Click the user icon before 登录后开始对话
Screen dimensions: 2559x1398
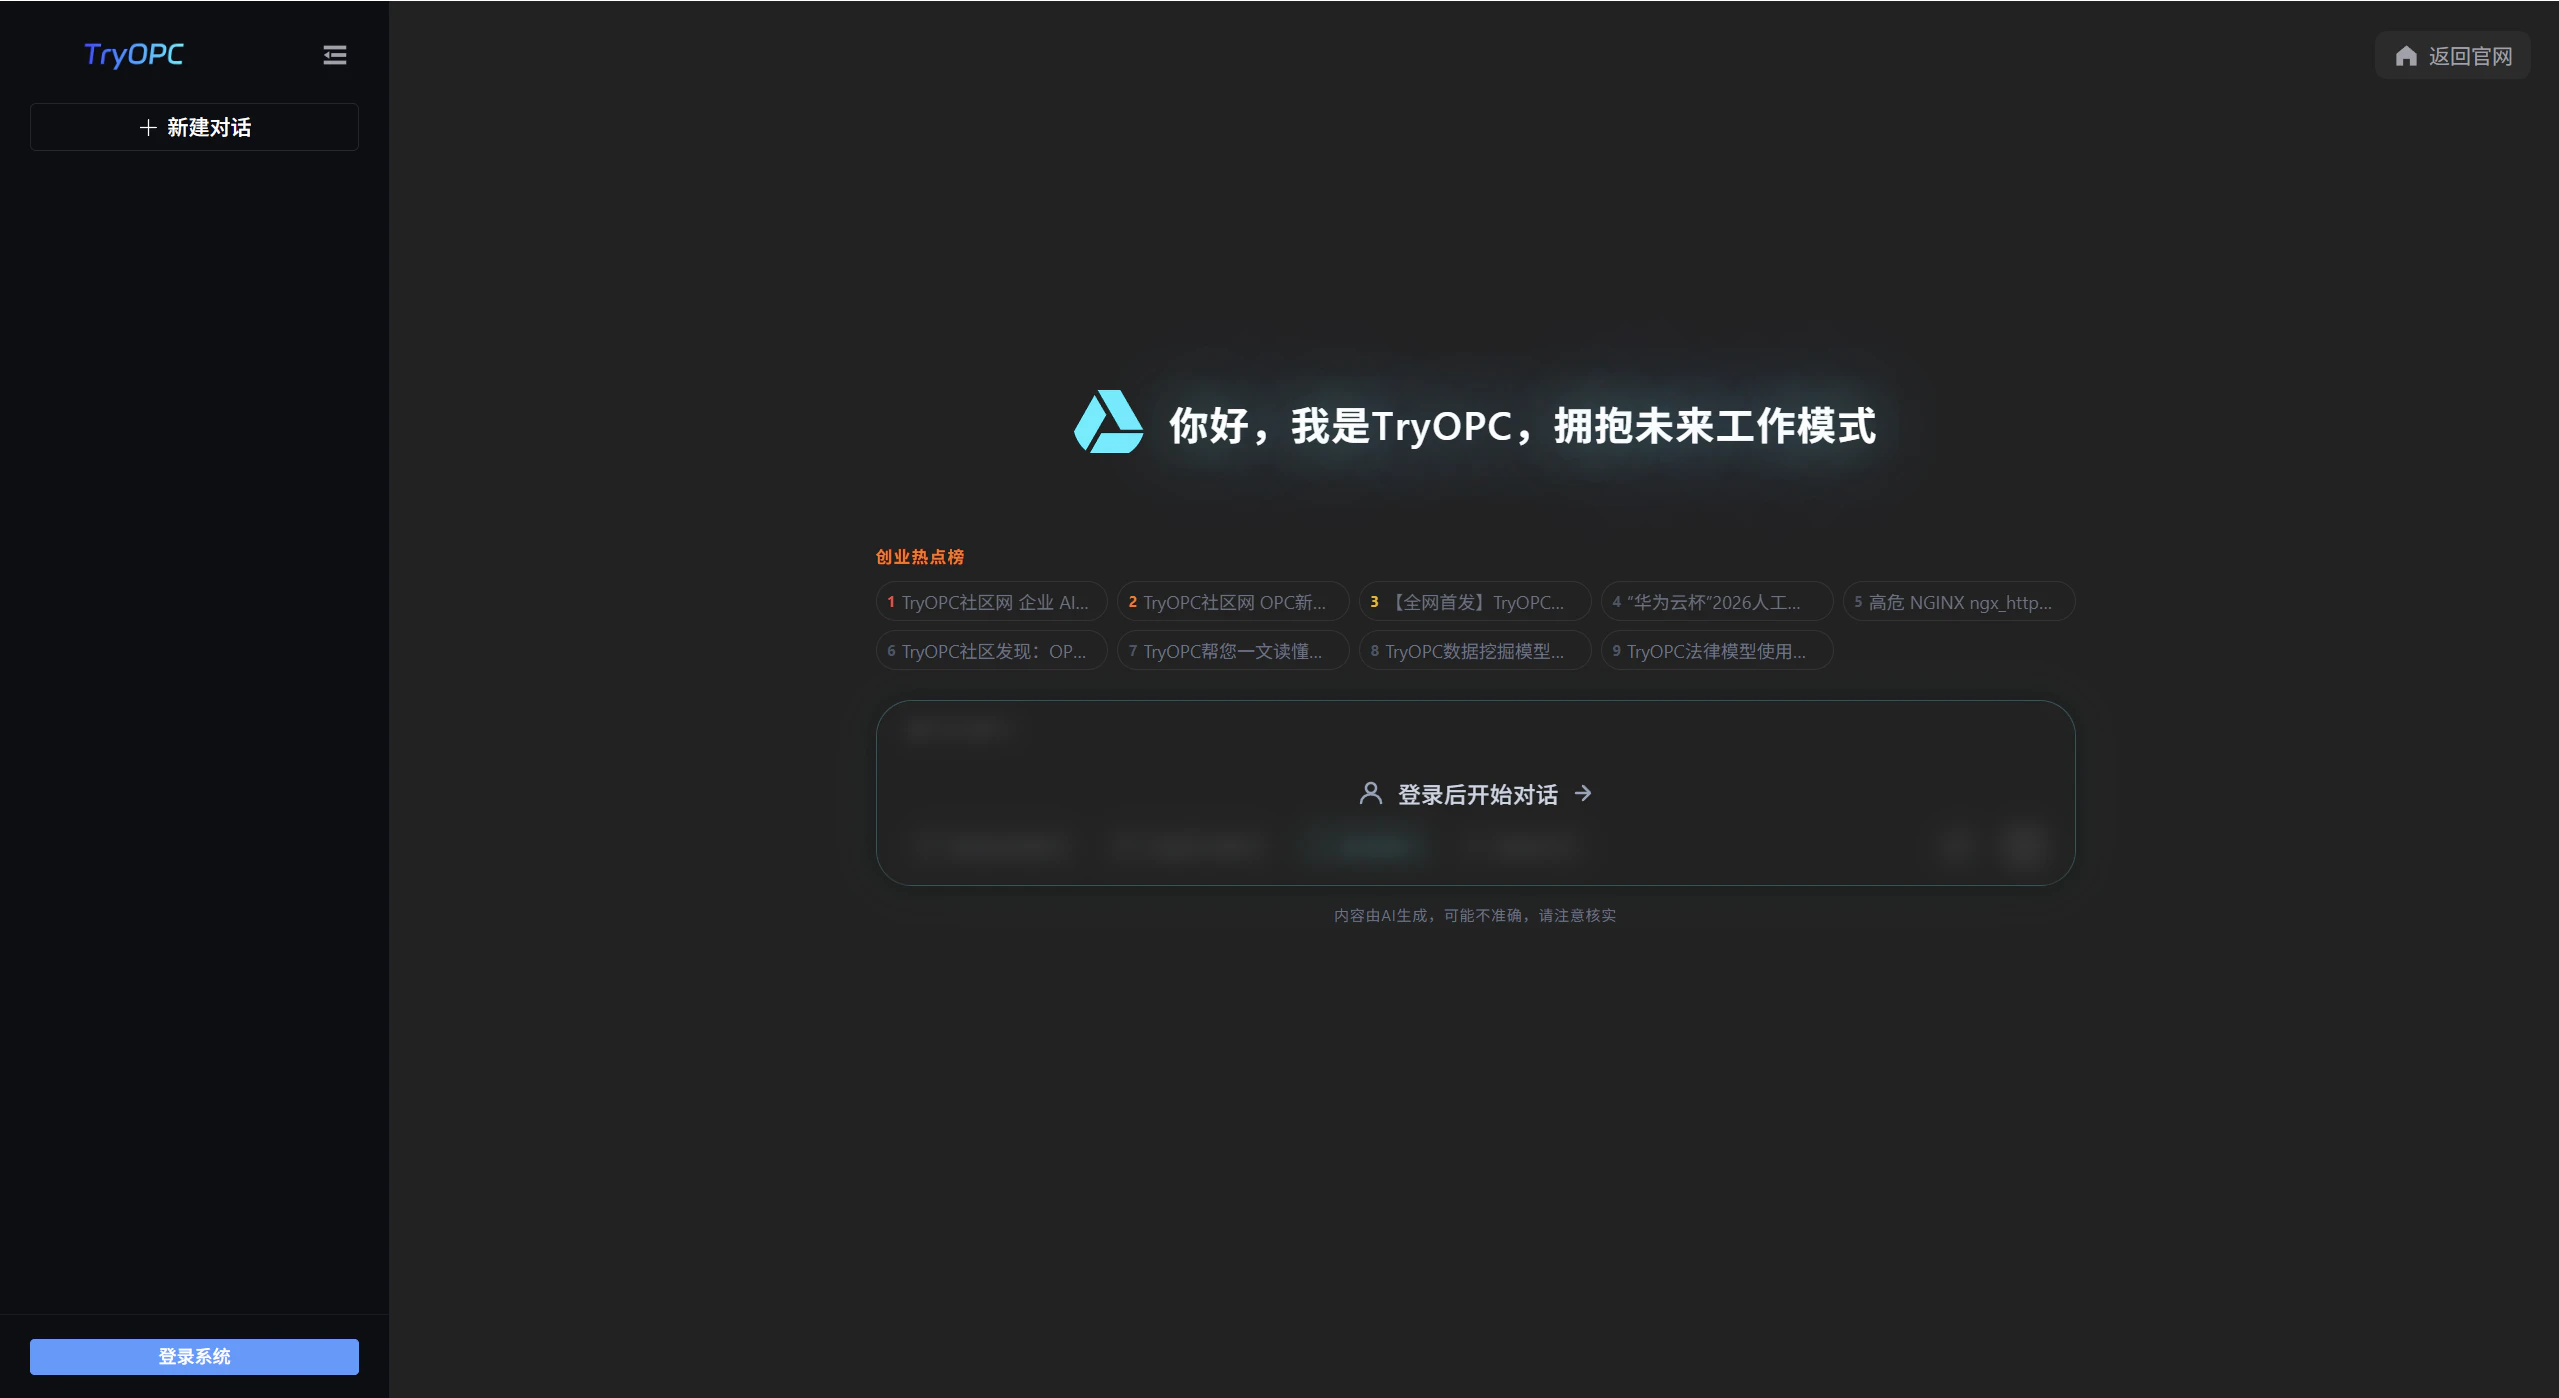(1371, 794)
